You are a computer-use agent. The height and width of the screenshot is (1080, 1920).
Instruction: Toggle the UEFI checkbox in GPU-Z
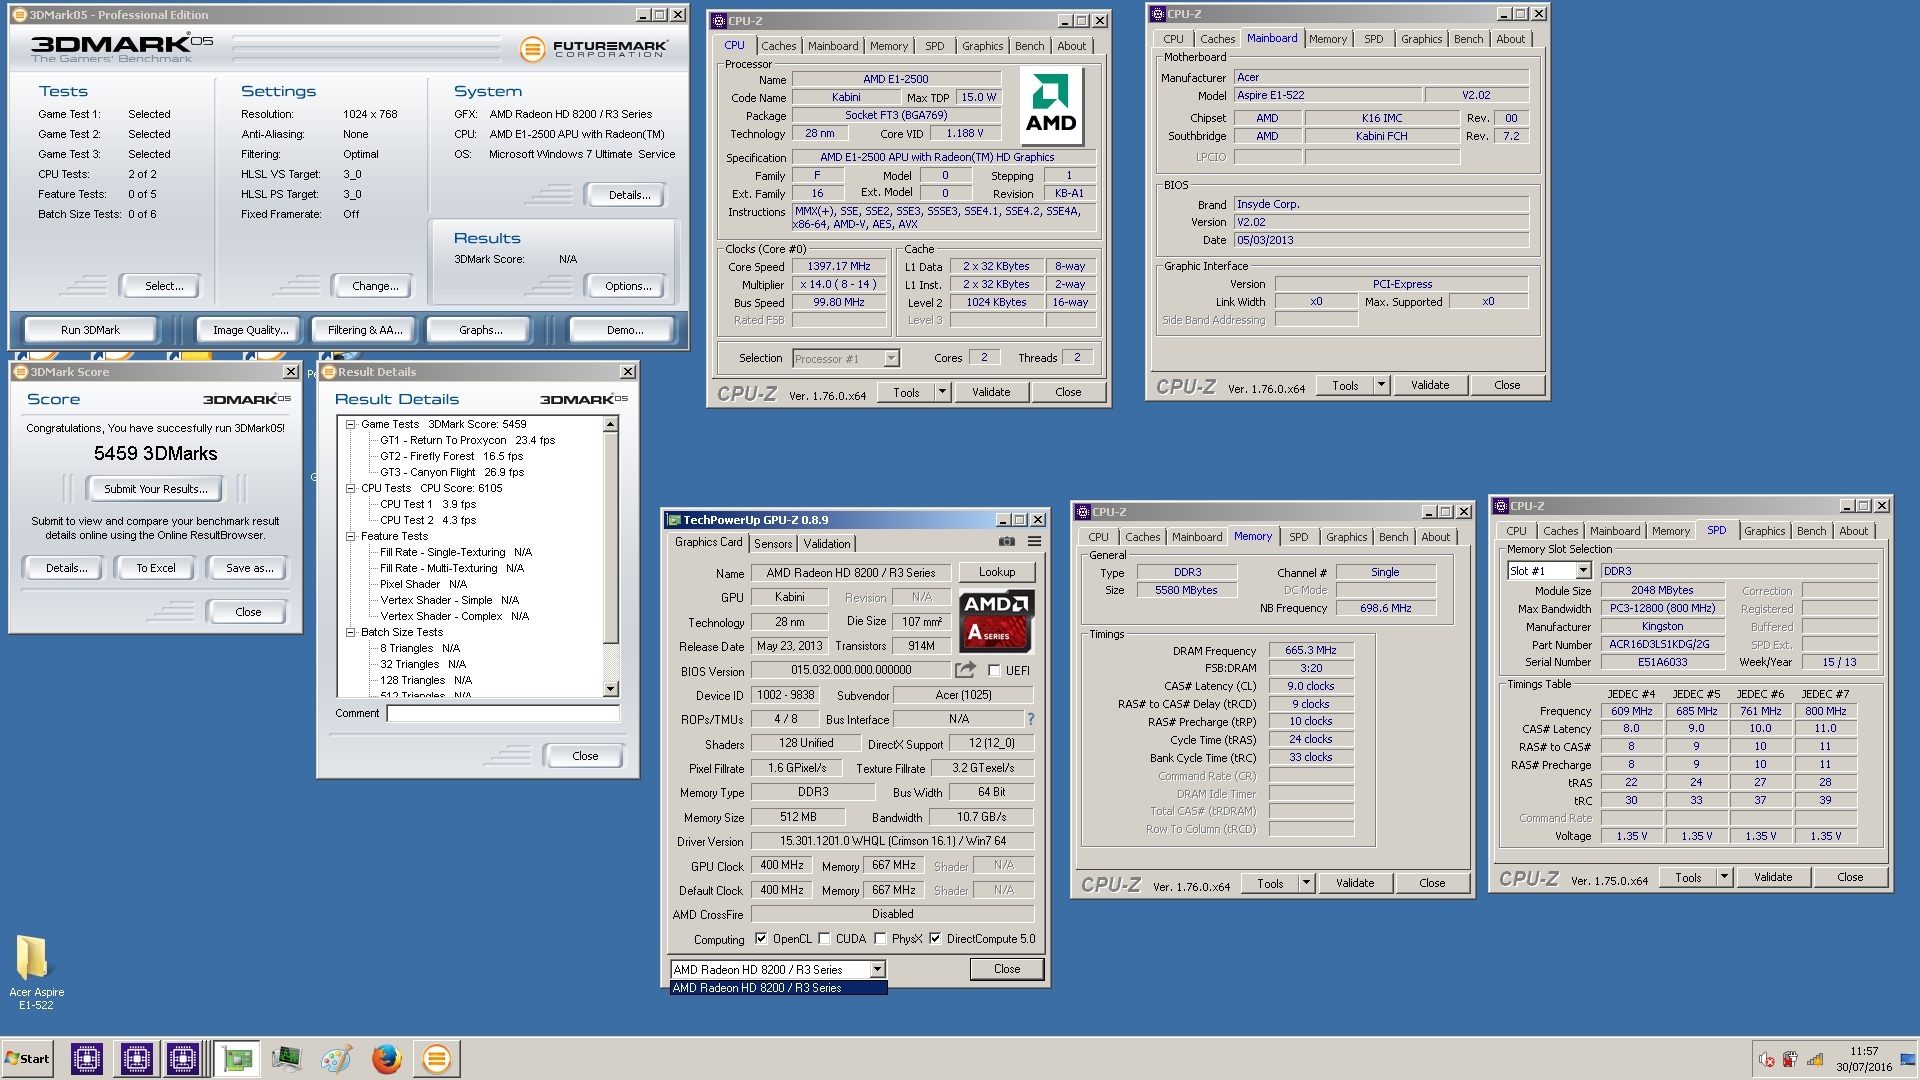(x=994, y=671)
